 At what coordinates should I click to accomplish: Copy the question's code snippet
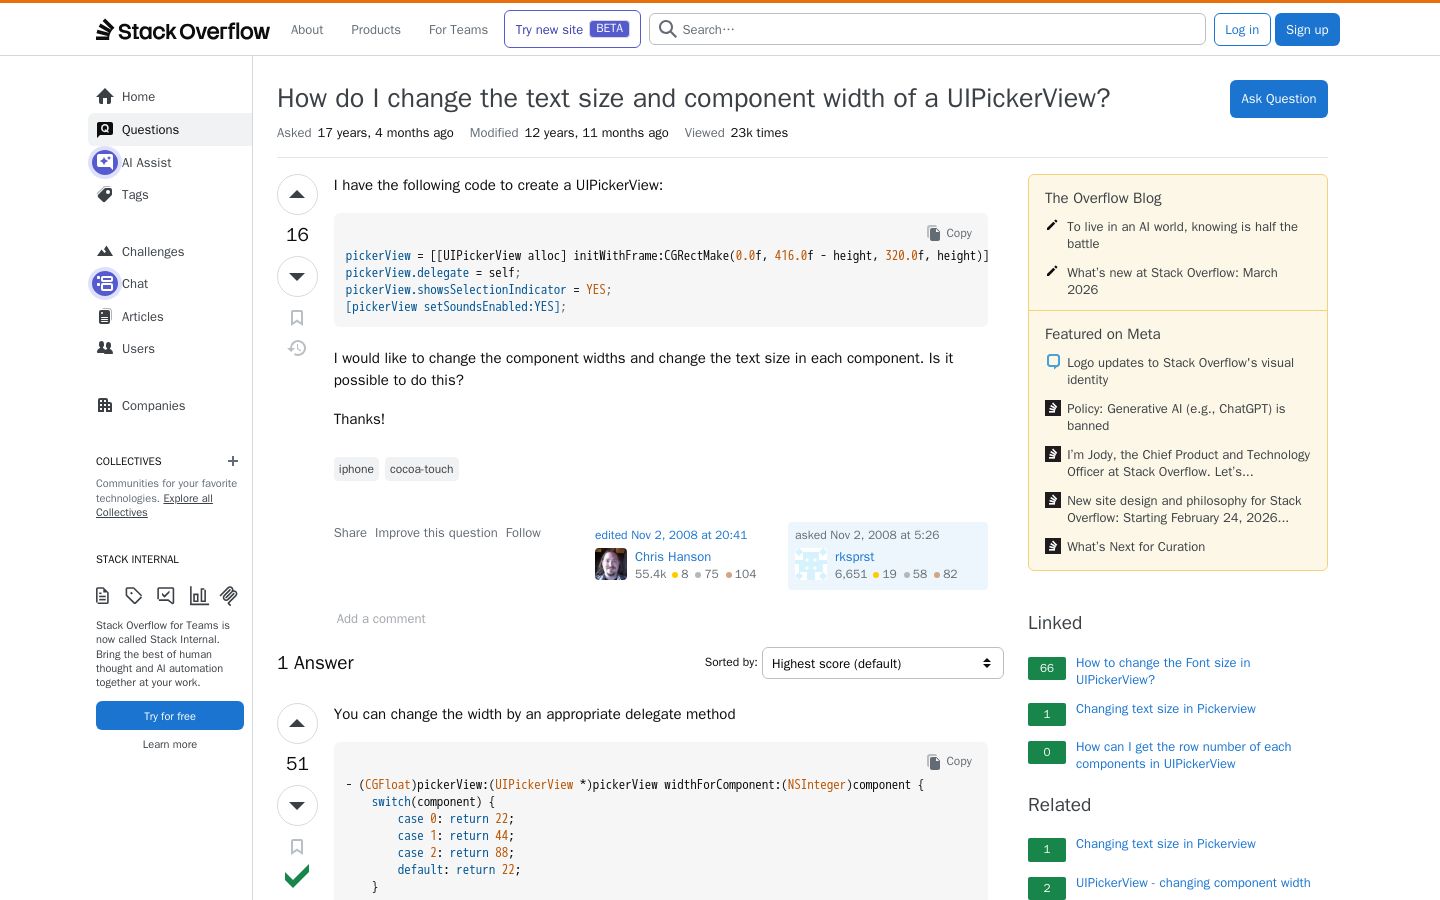click(x=950, y=233)
